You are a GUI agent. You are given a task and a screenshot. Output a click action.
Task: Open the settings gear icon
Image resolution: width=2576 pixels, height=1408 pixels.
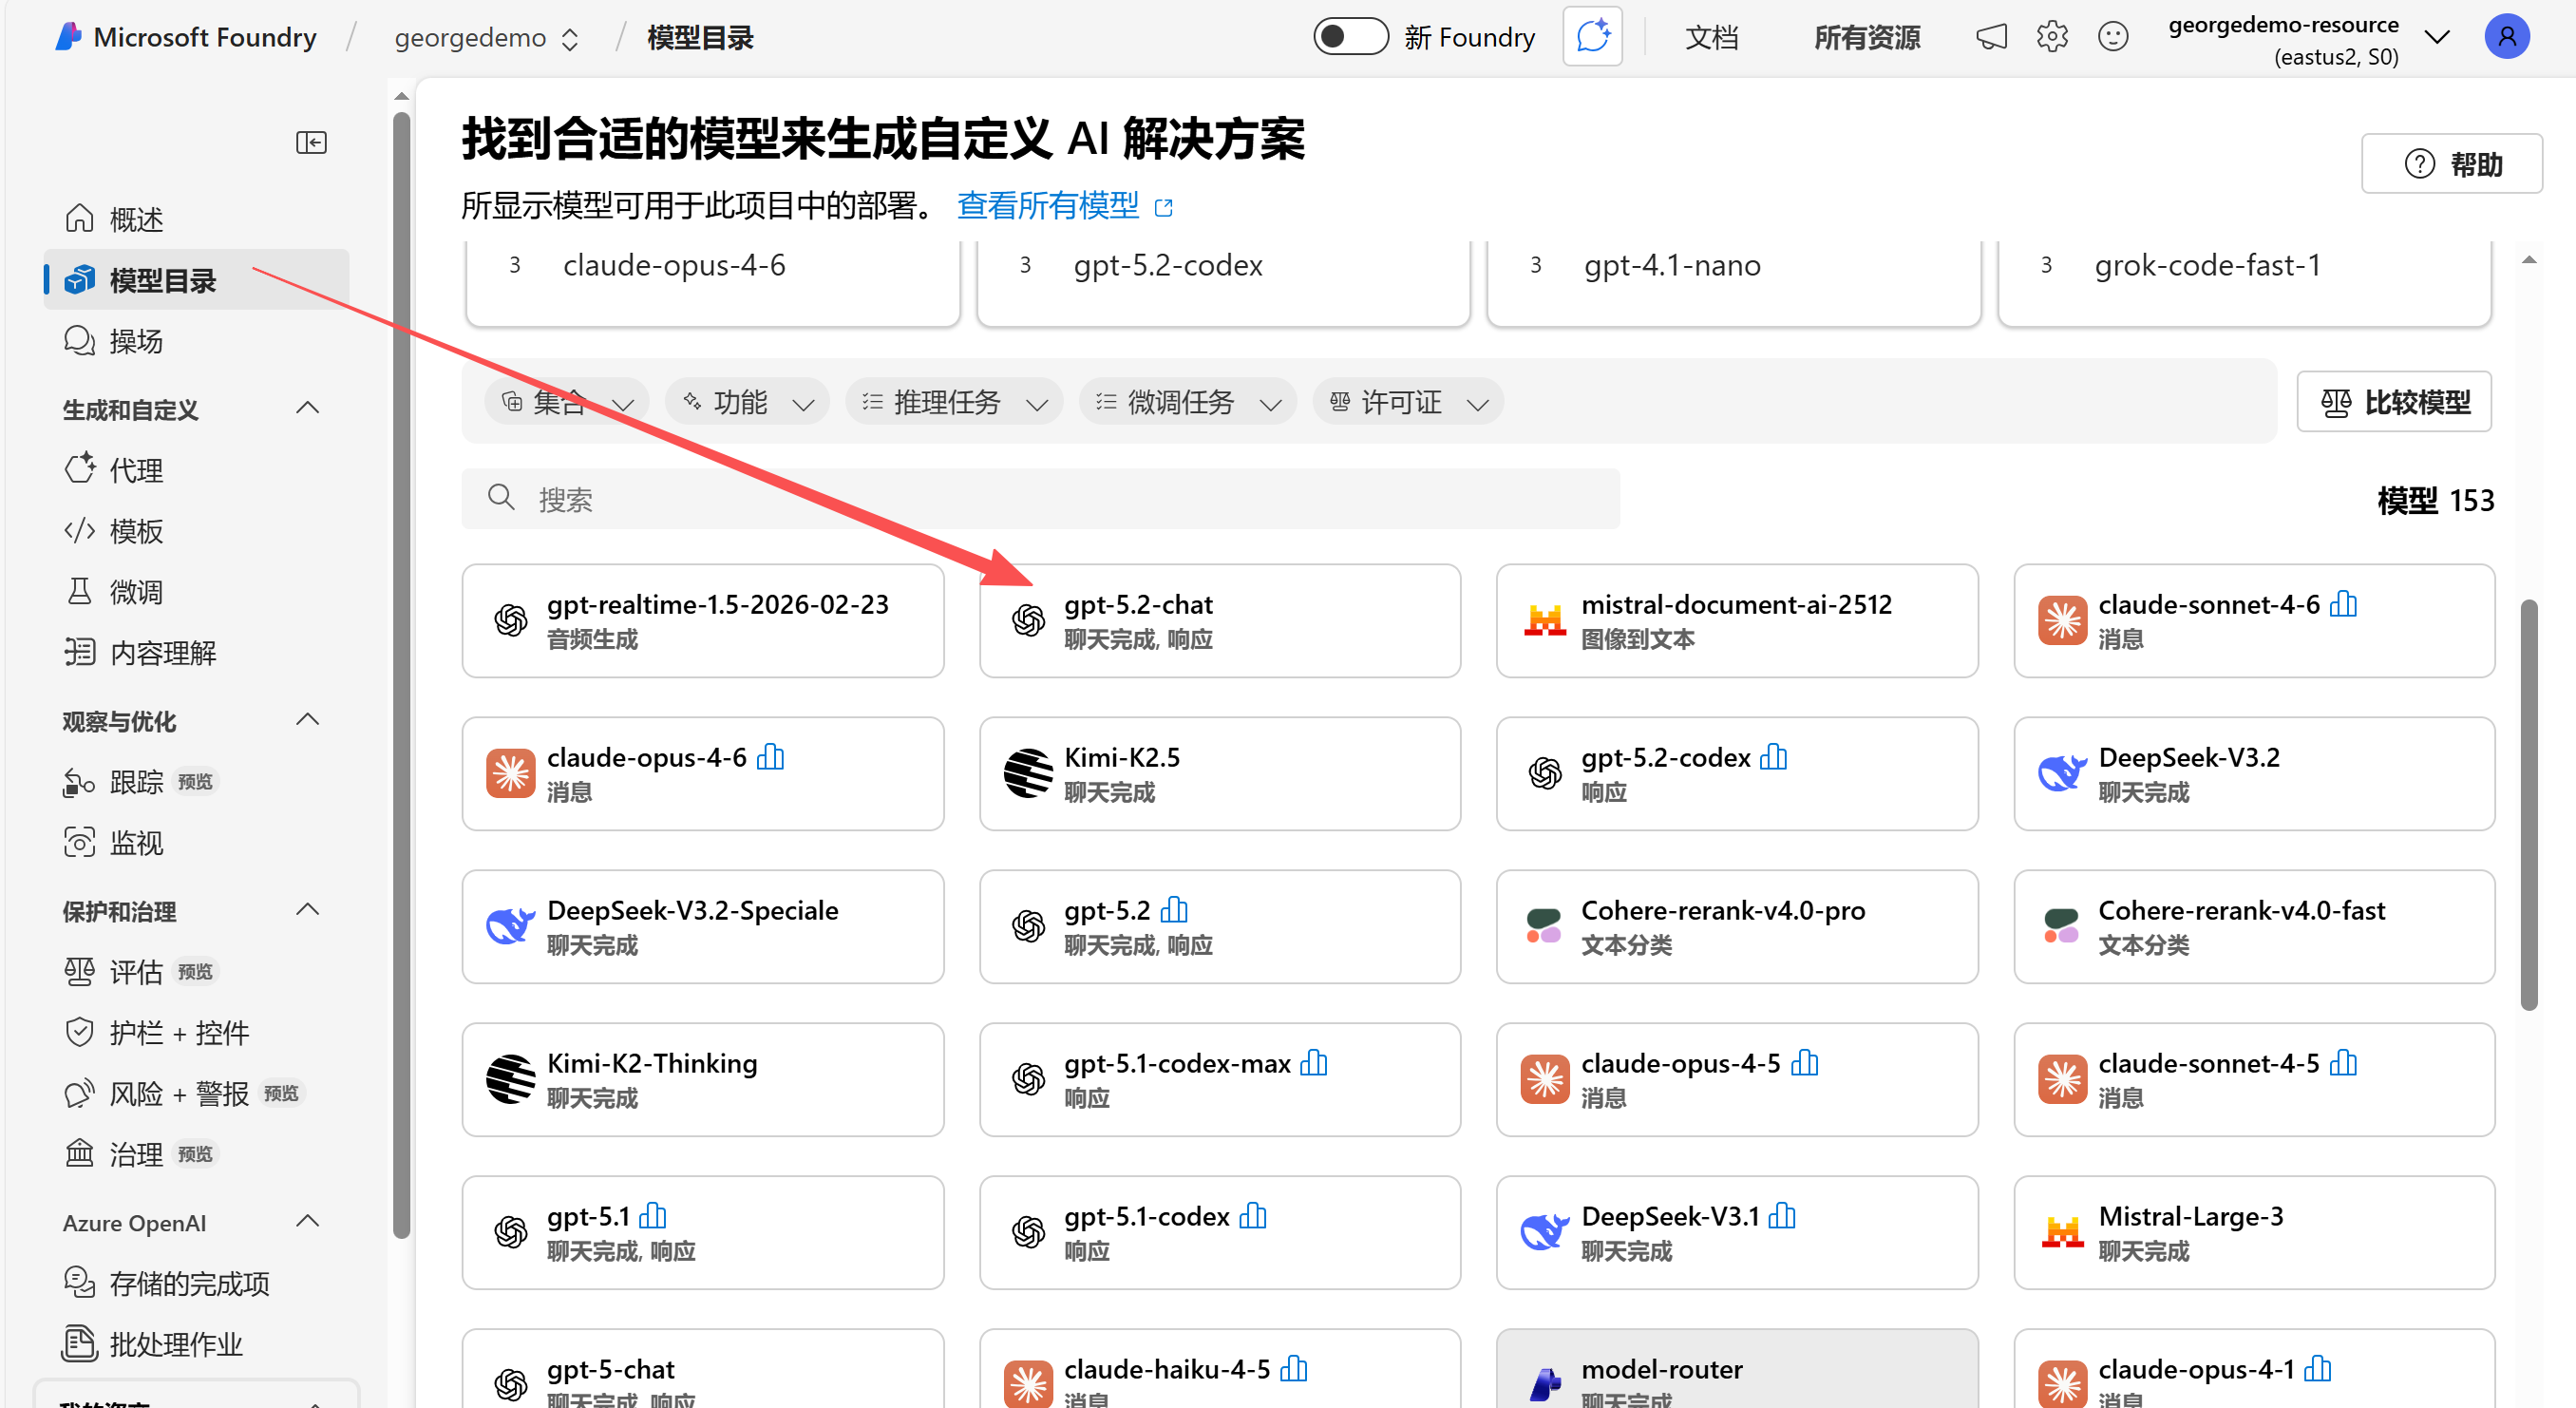point(2051,37)
